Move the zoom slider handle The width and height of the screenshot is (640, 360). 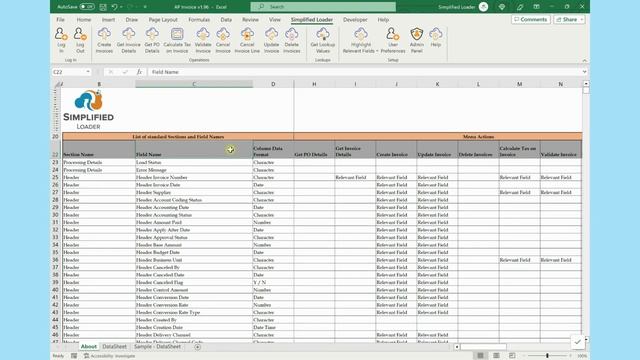[547, 356]
